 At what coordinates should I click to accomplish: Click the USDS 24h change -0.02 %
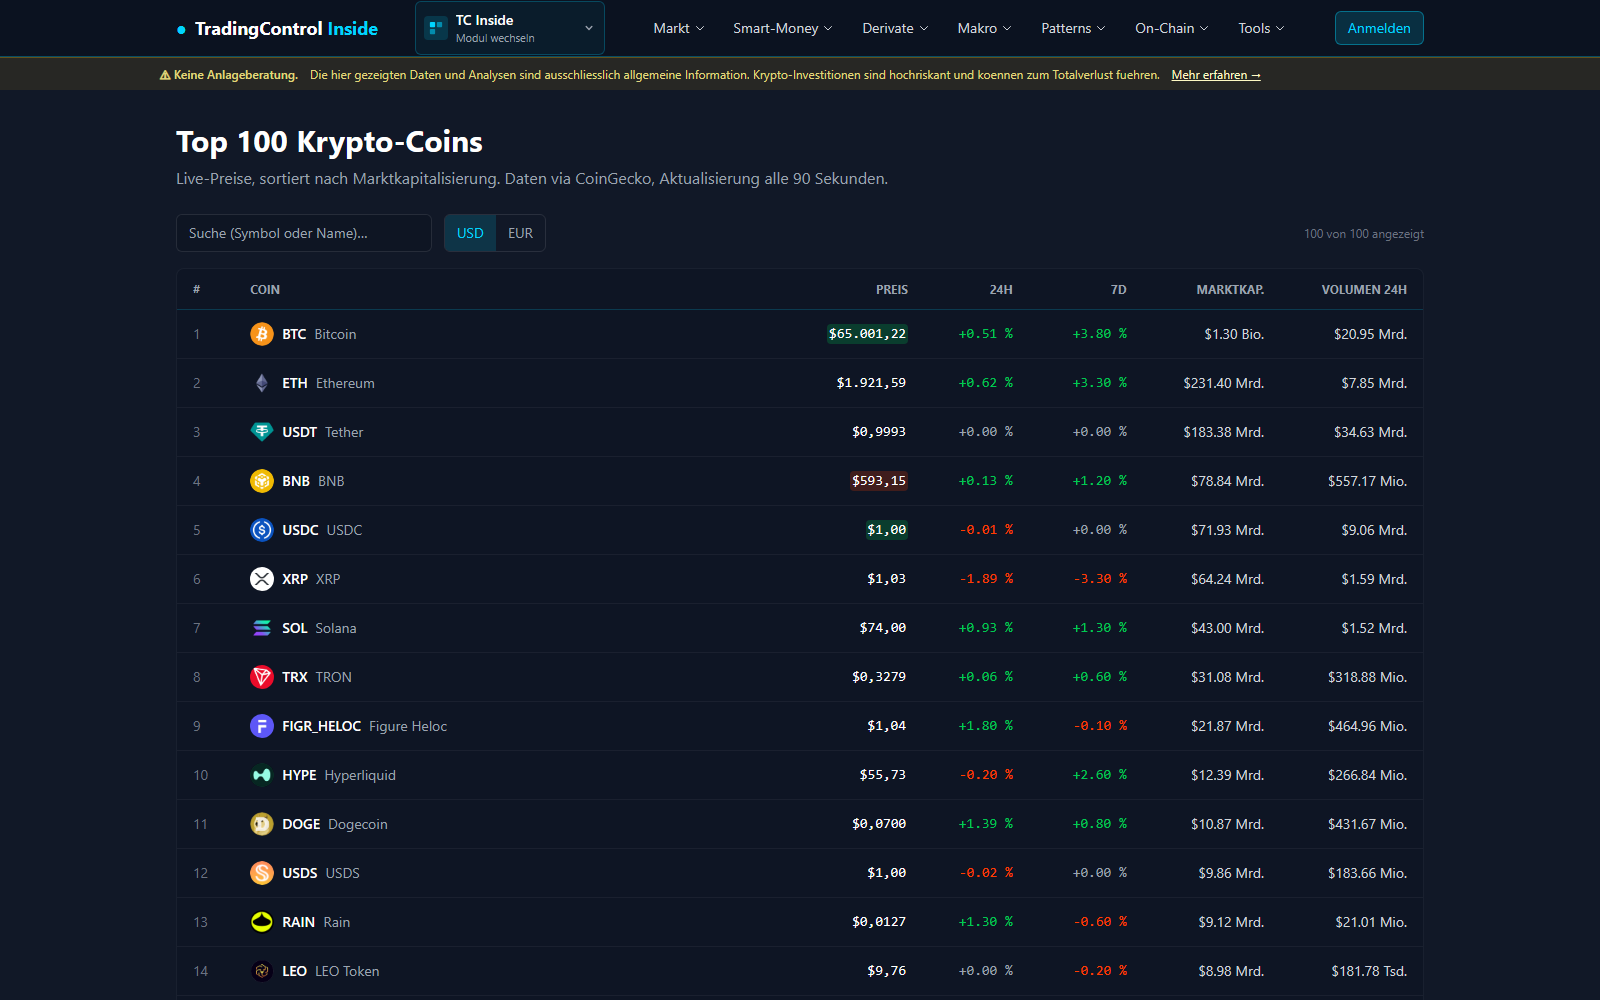tap(986, 873)
